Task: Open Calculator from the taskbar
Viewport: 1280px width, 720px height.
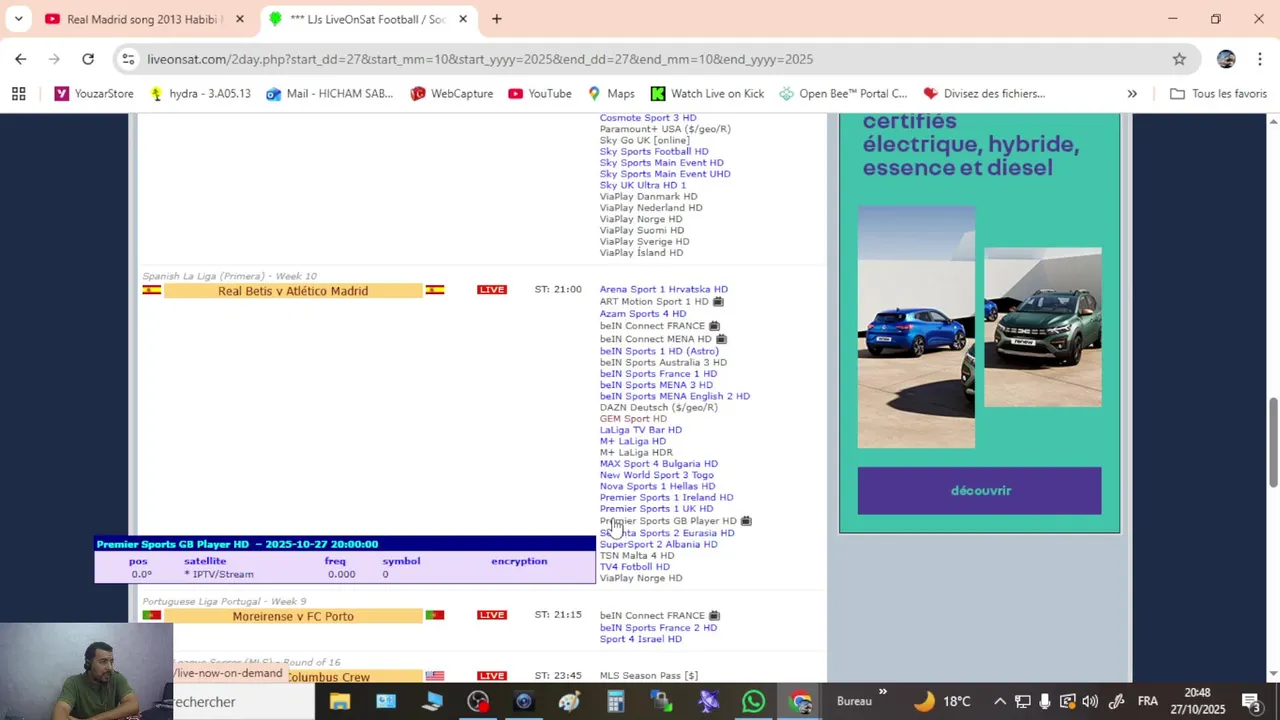Action: [x=615, y=701]
